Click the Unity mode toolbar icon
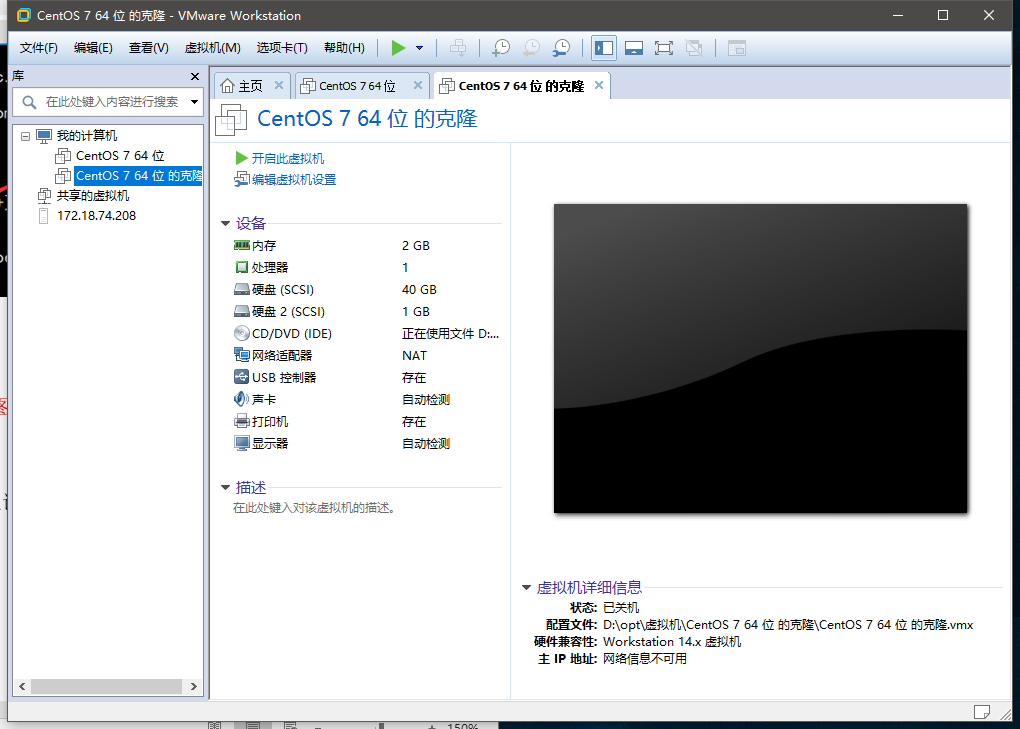This screenshot has height=729, width=1020. (x=694, y=47)
